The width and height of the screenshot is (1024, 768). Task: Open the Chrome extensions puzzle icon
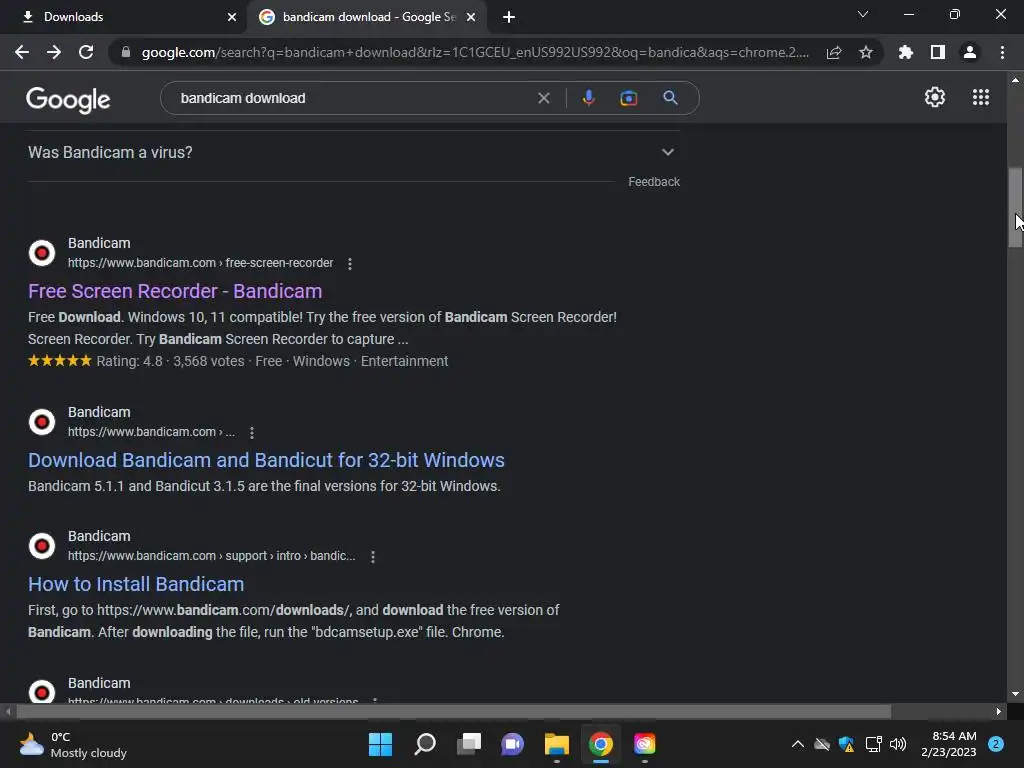tap(906, 52)
